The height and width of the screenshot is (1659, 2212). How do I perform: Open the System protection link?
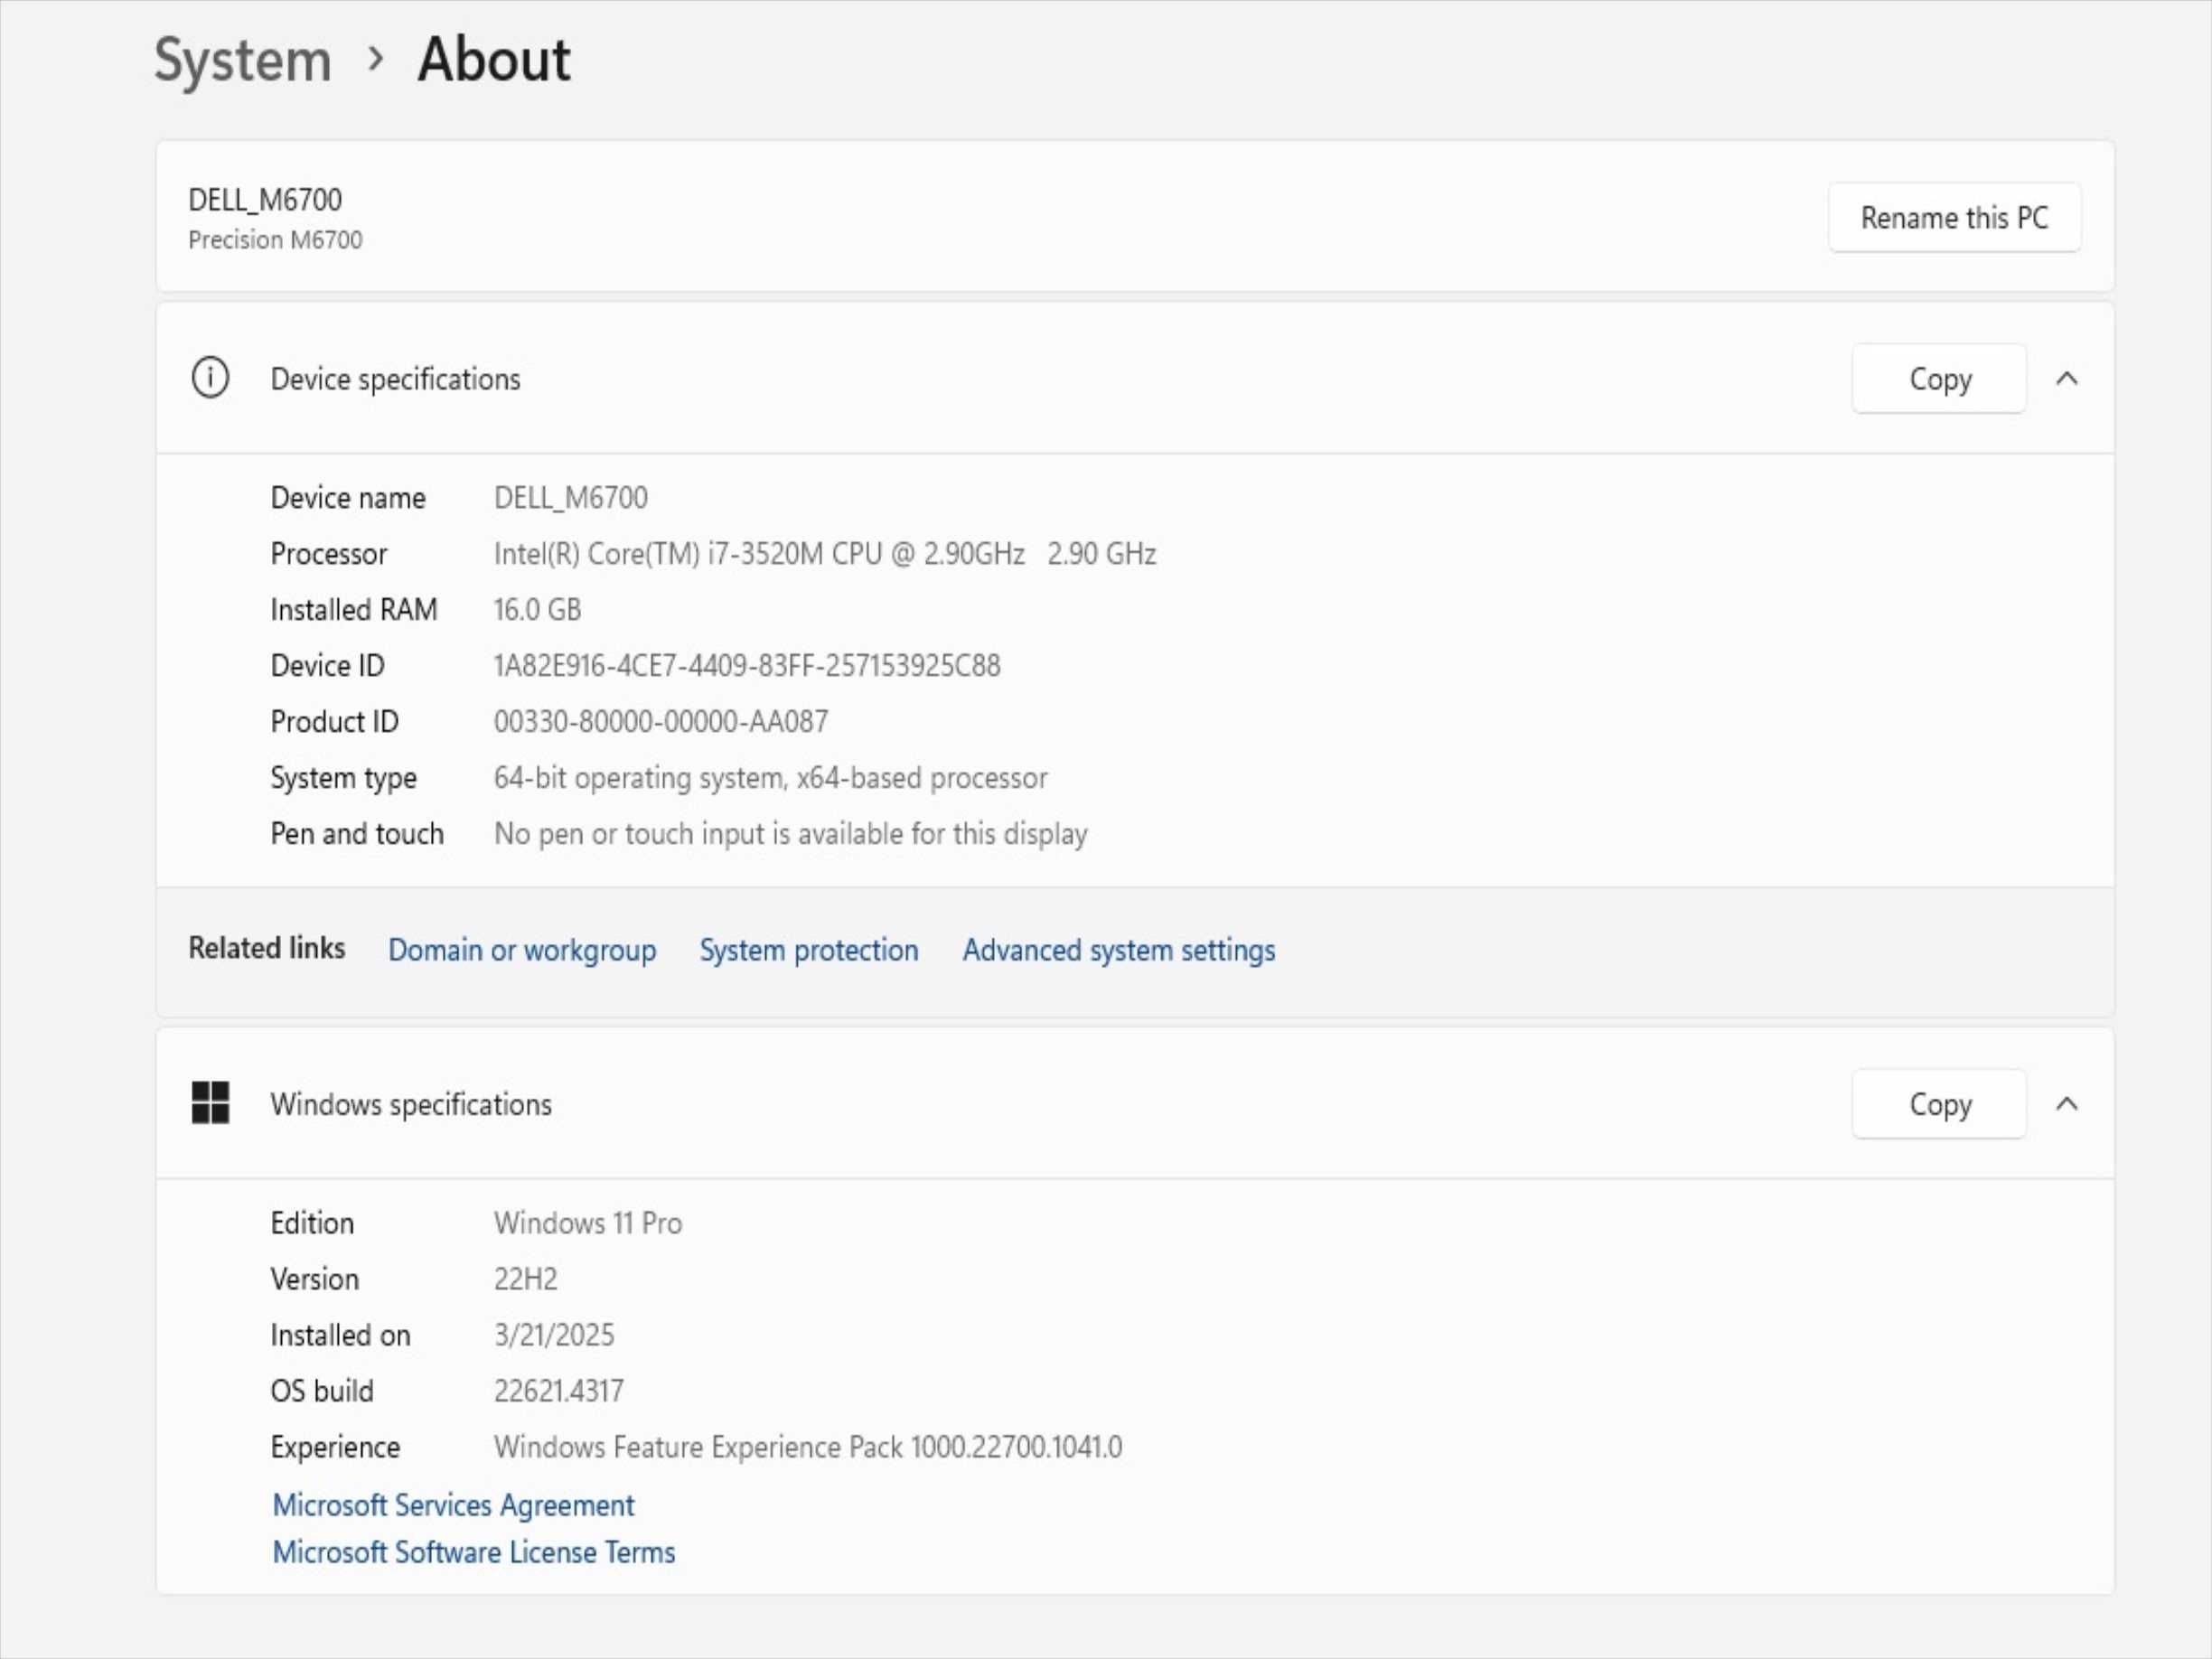tap(809, 950)
